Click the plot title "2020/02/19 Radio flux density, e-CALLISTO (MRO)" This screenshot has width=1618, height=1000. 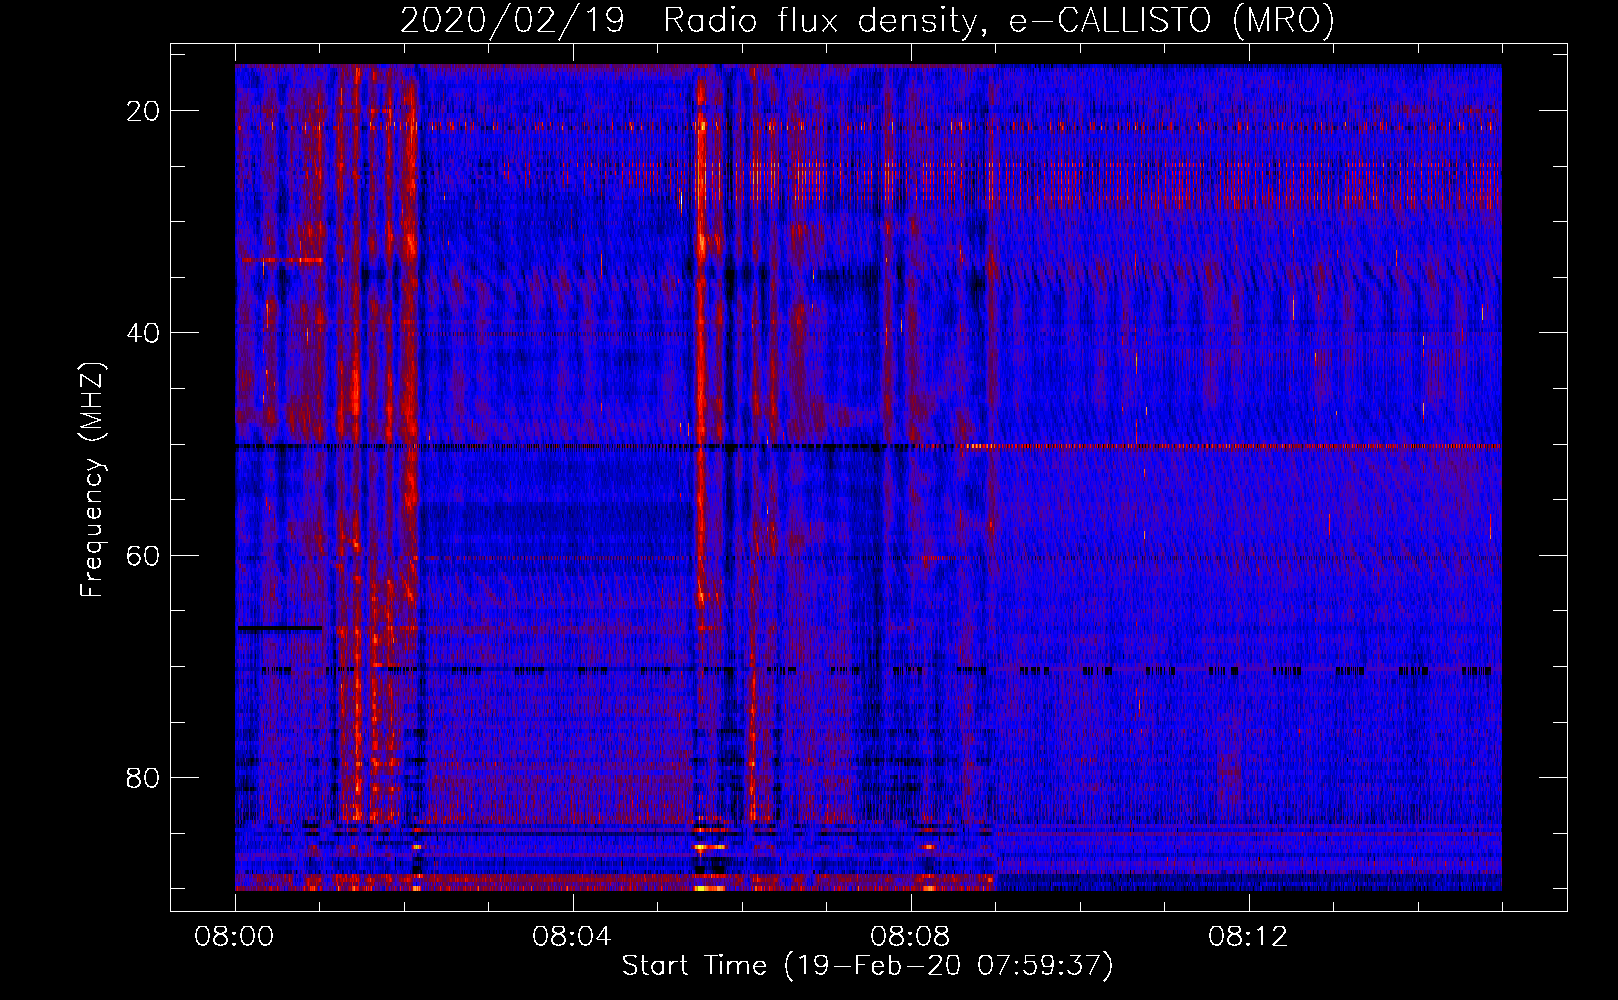tap(867, 20)
